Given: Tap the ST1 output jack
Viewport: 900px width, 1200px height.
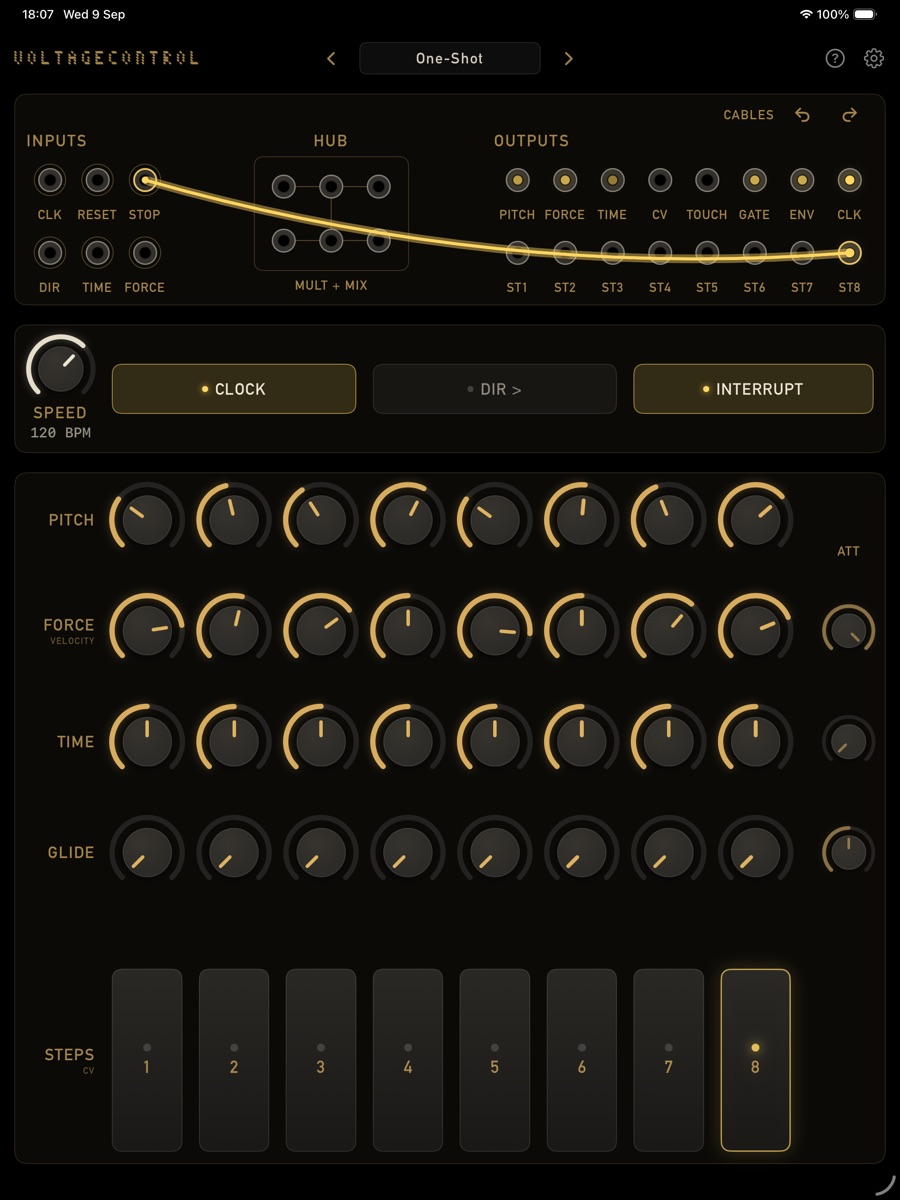Looking at the screenshot, I should tap(517, 253).
